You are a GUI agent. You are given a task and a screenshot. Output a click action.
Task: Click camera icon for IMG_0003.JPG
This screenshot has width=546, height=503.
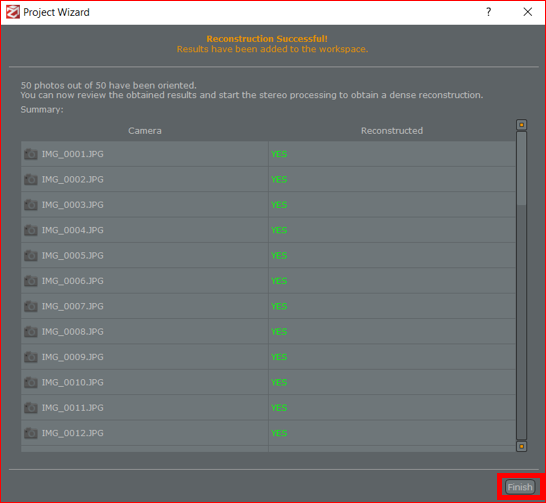[31, 205]
